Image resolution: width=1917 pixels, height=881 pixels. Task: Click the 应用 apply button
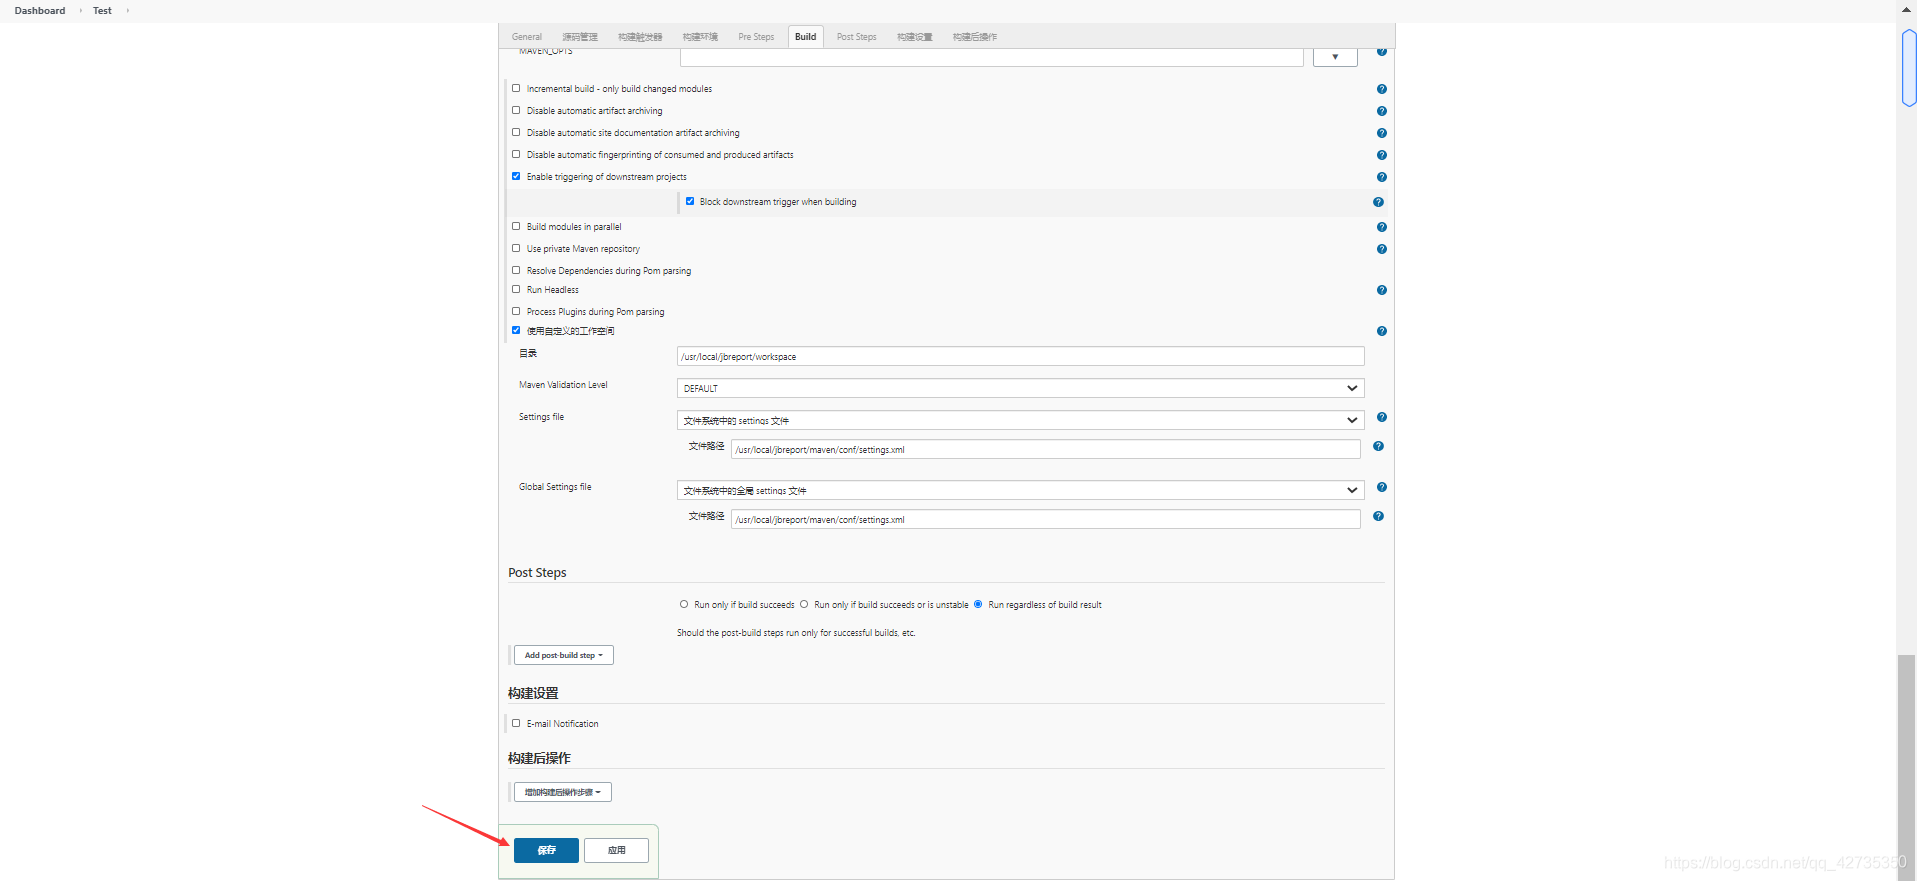(617, 850)
